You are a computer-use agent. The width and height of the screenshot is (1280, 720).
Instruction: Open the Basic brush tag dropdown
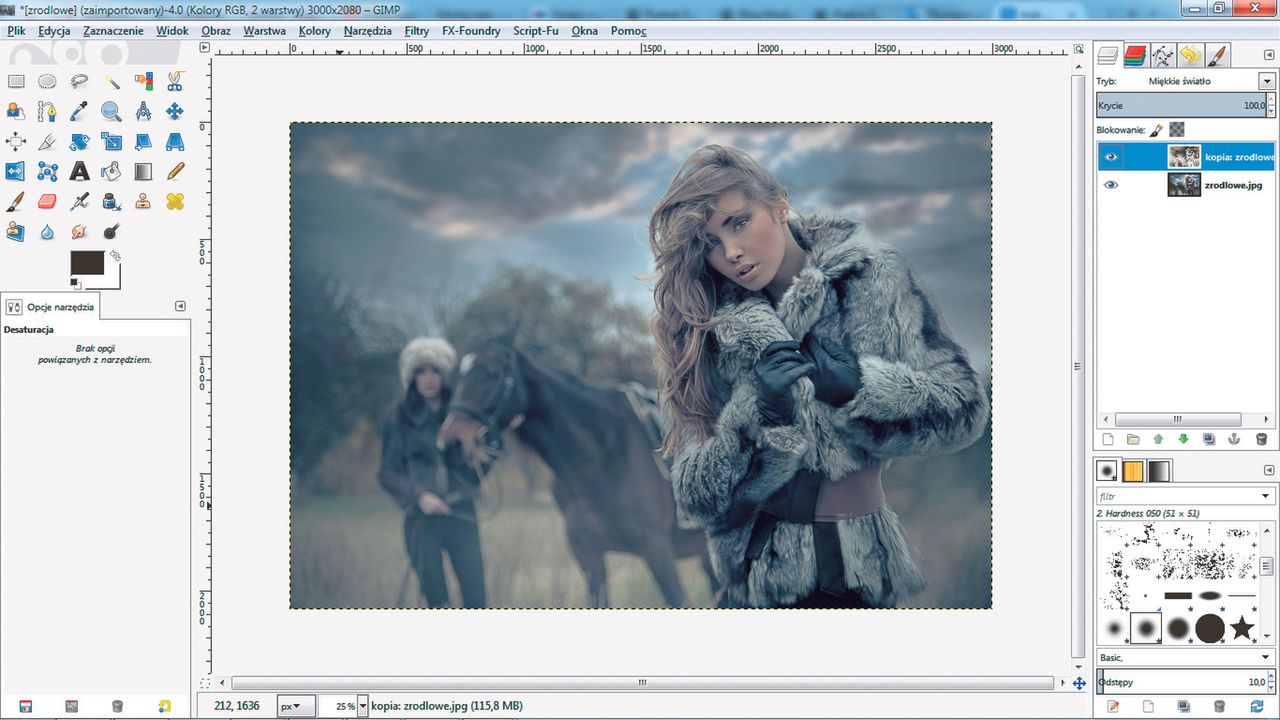point(1267,657)
